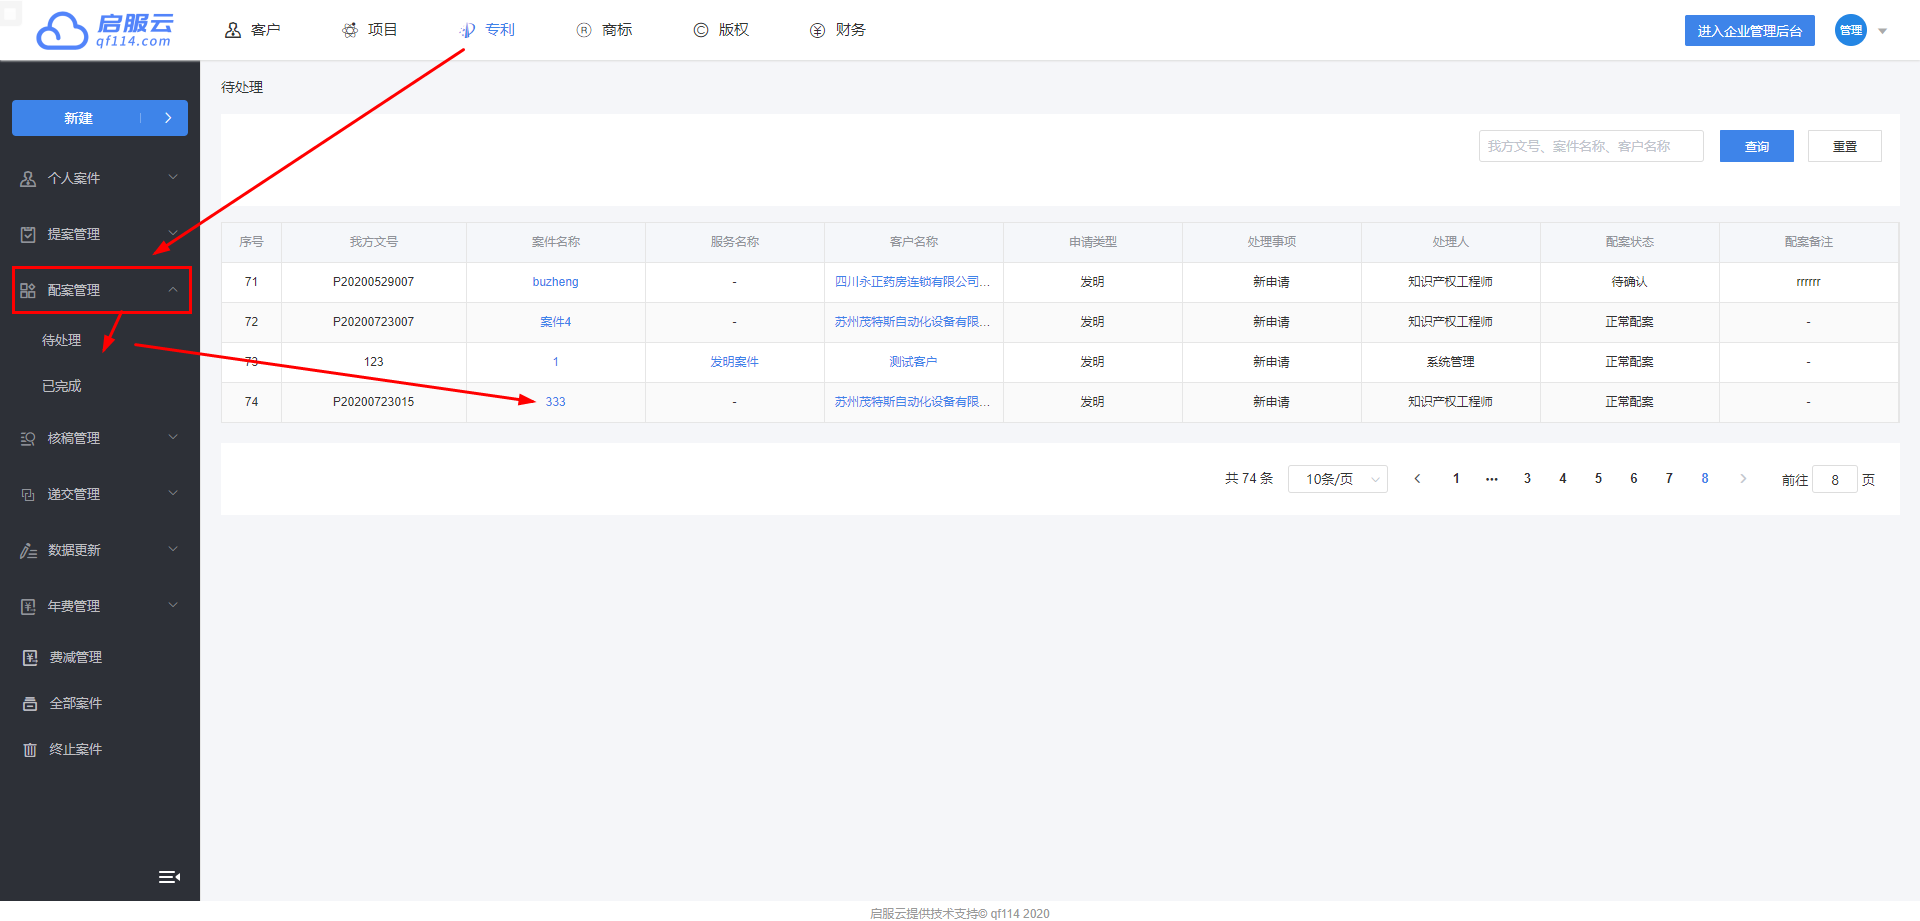This screenshot has width=1920, height=921.
Task: Click the 全部案件 printer-like icon
Action: 30,703
